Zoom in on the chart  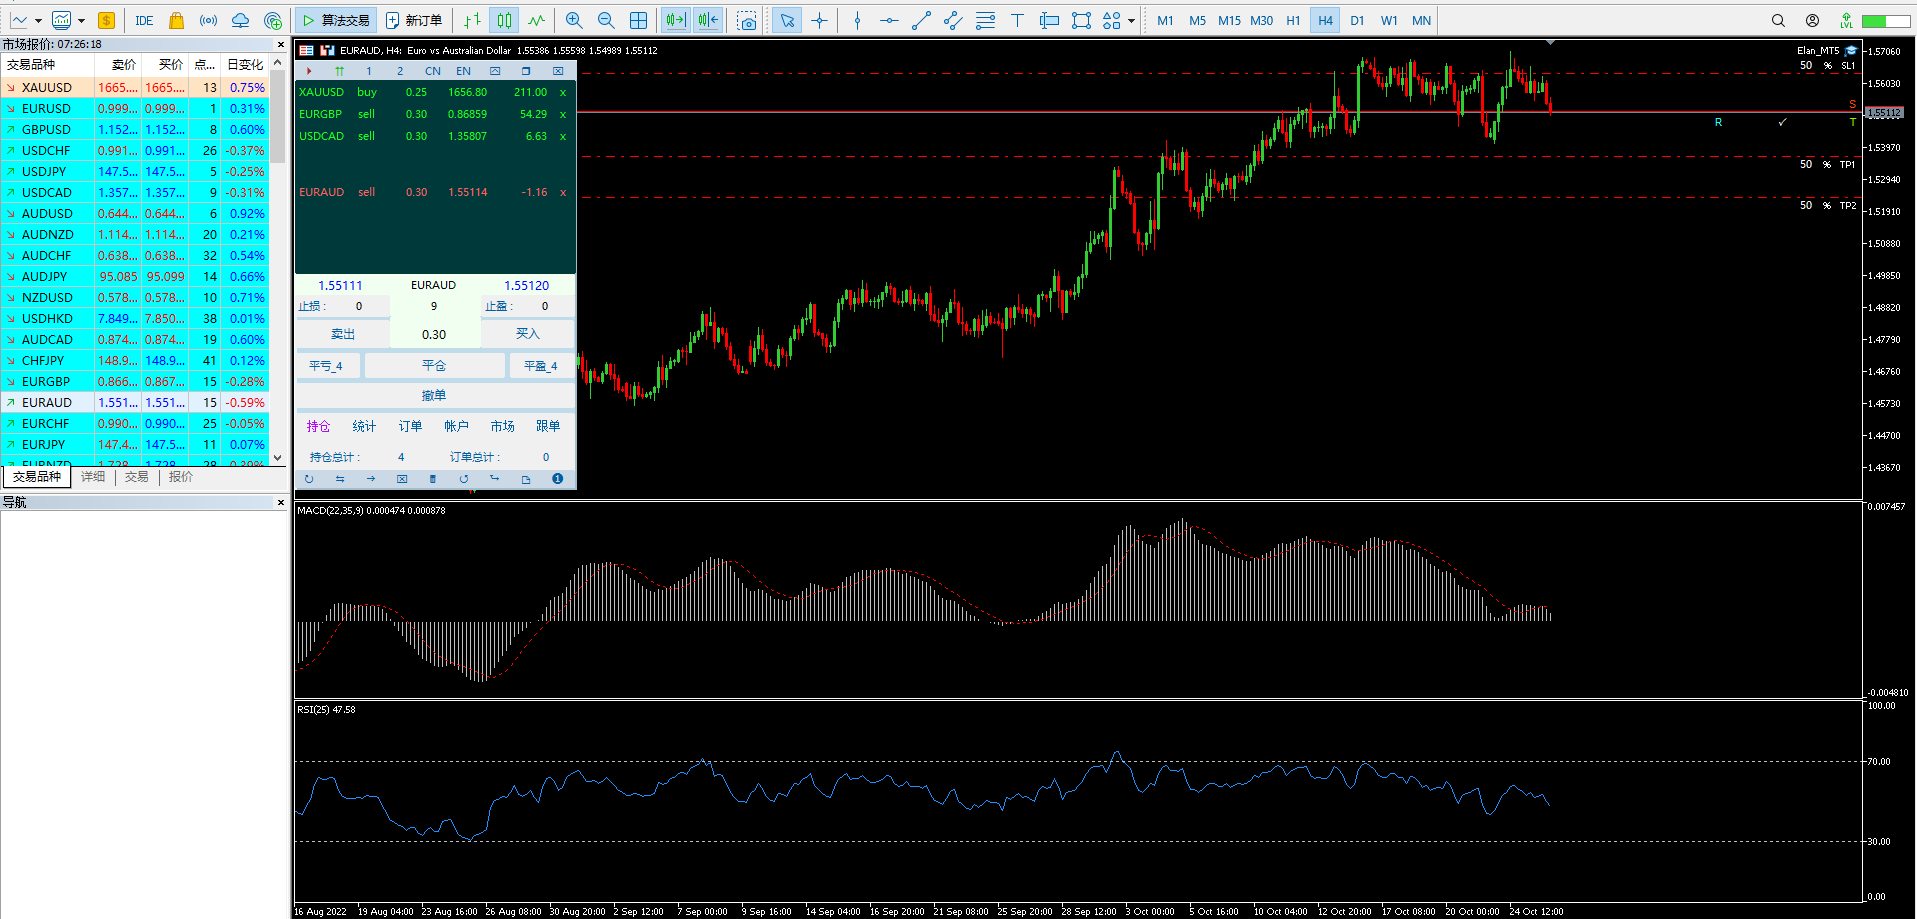[x=573, y=20]
